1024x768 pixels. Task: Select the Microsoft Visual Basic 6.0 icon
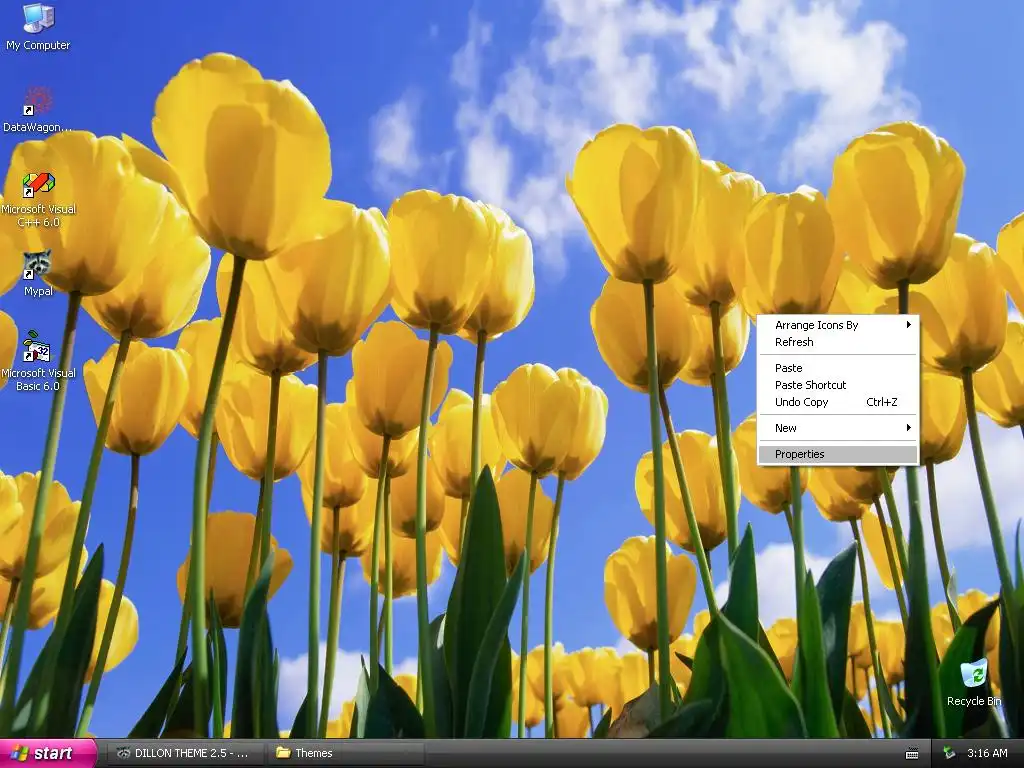38,361
